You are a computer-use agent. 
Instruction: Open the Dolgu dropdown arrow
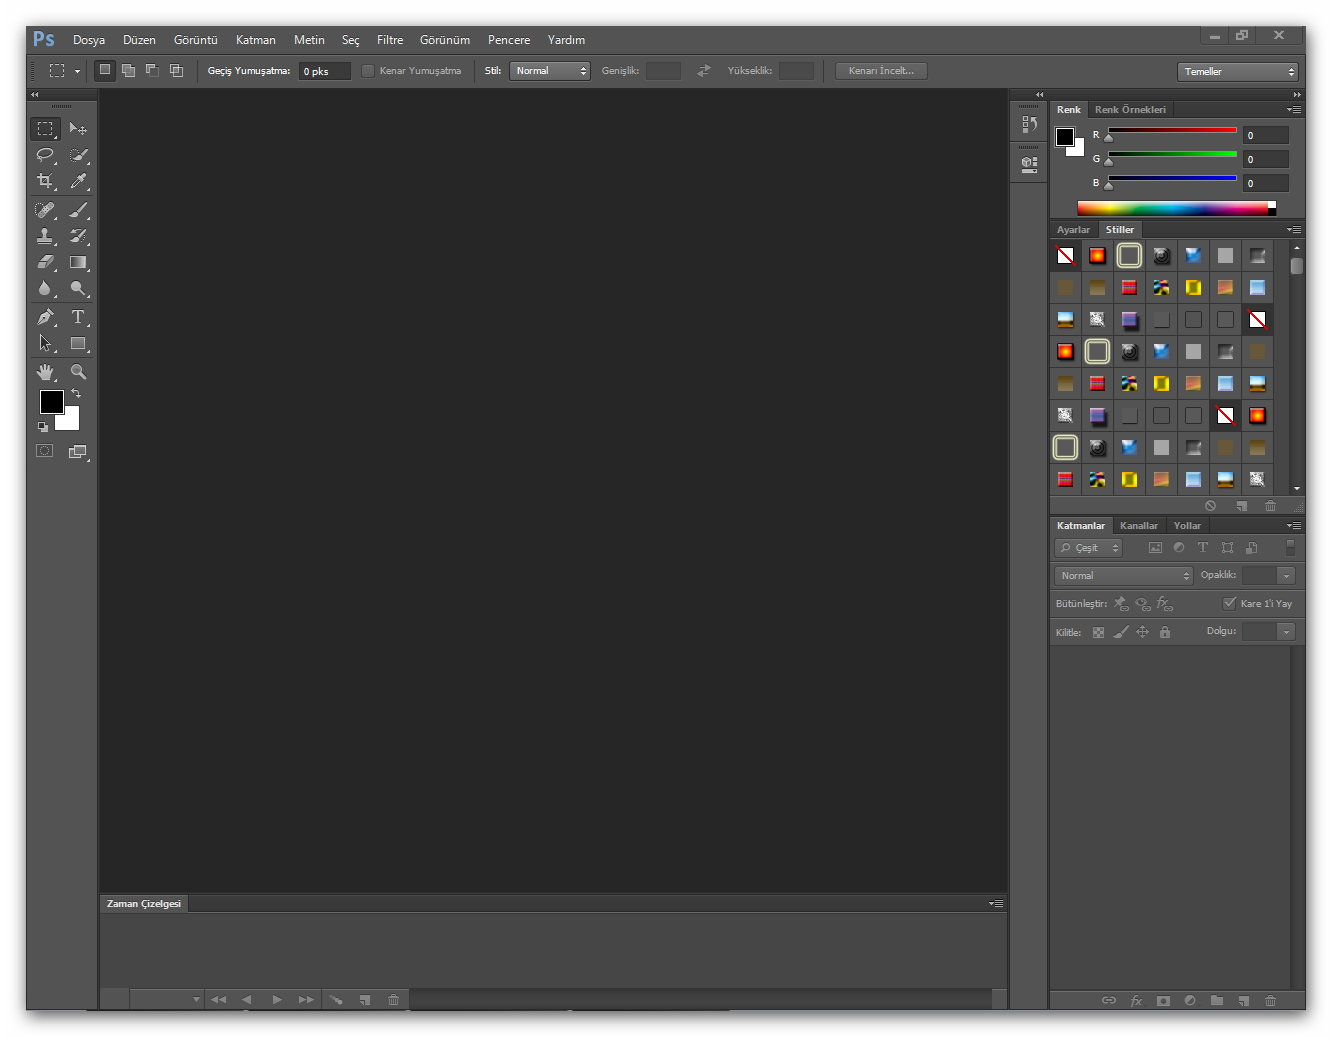(1286, 632)
